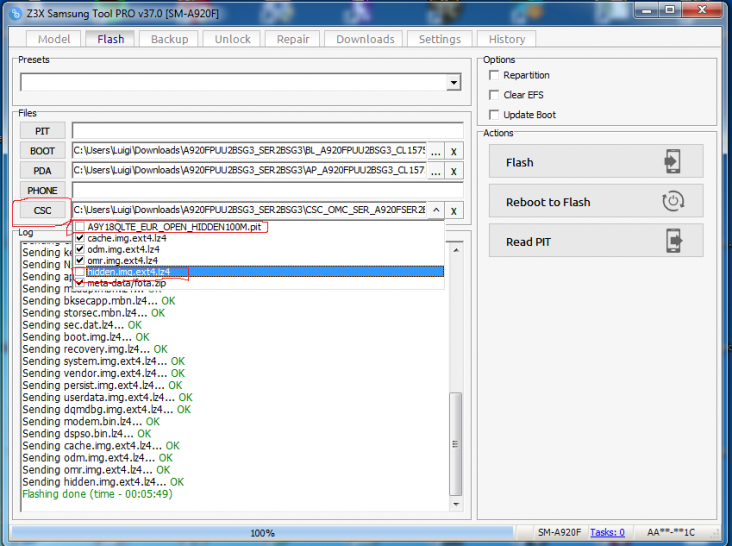Click the 100% progress bar

pyautogui.click(x=262, y=532)
